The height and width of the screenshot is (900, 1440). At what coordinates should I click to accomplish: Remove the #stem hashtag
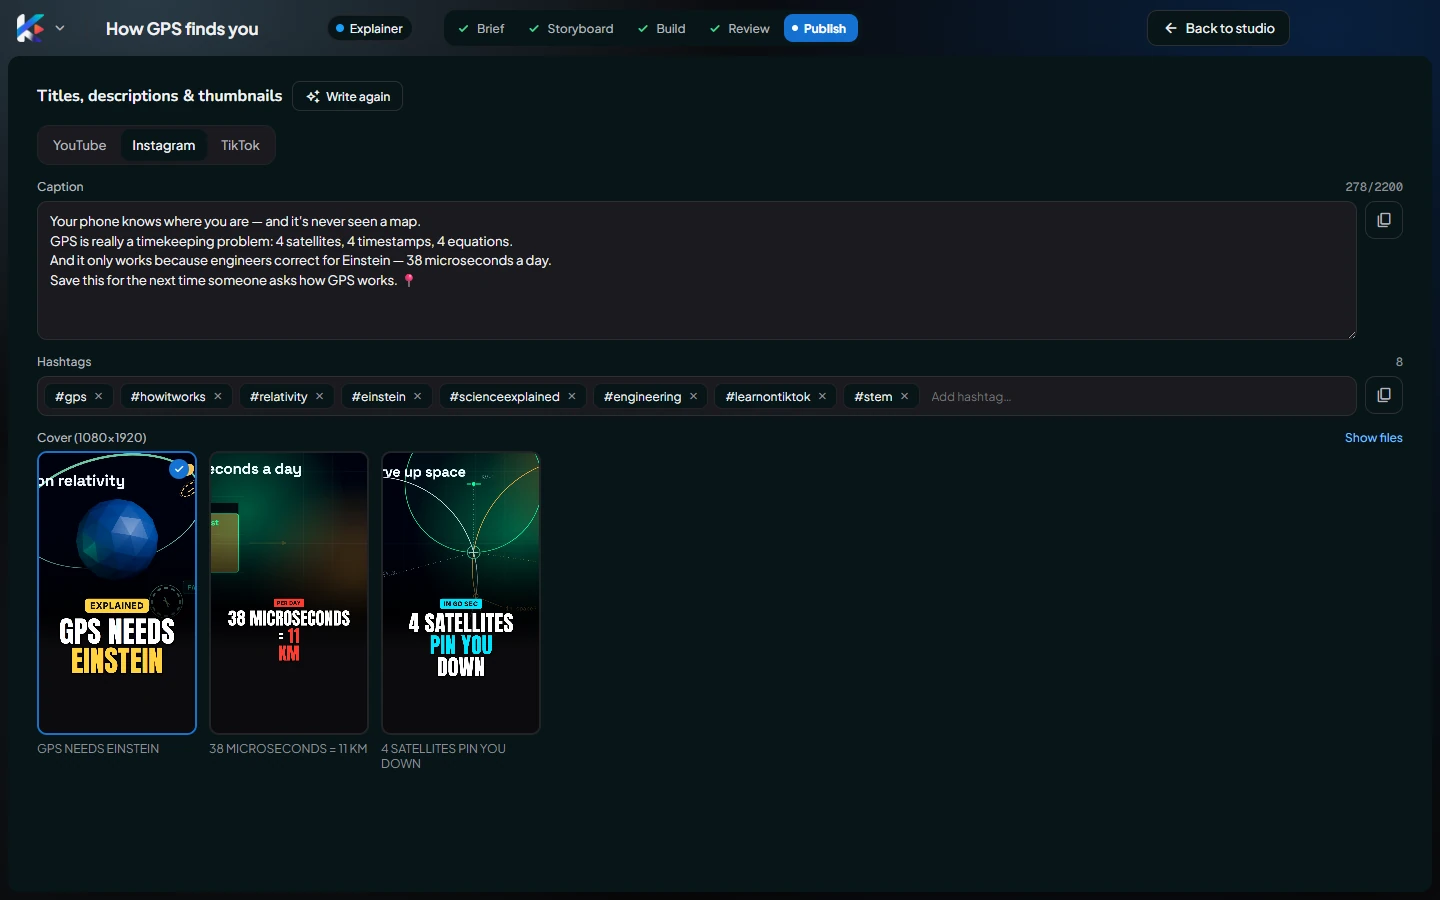click(x=905, y=396)
